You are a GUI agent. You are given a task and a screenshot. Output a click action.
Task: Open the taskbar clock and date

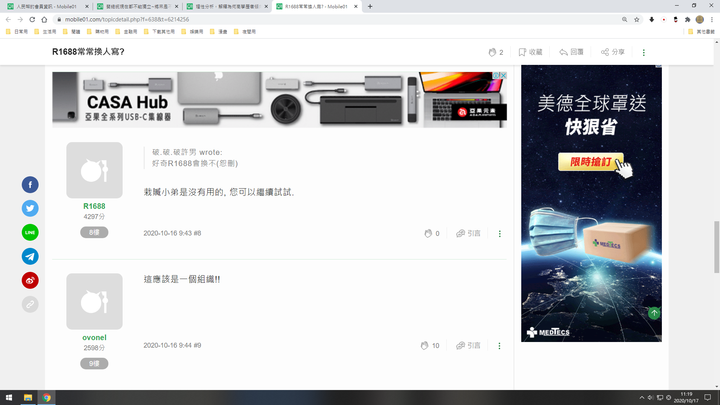click(686, 398)
